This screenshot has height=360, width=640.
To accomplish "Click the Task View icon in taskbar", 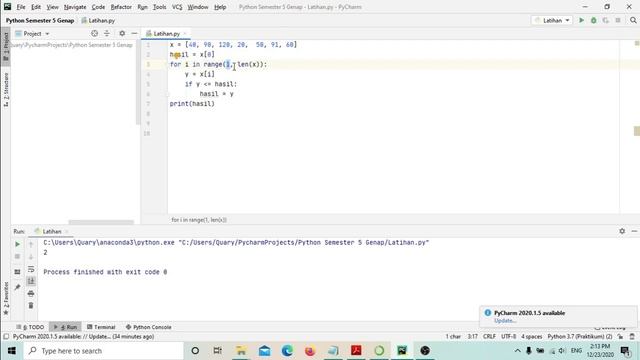I will [218, 351].
